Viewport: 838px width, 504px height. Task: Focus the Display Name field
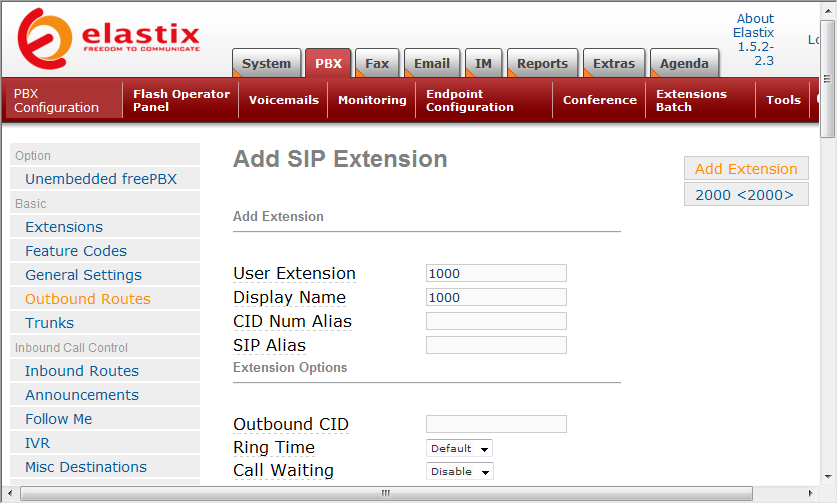click(x=496, y=297)
